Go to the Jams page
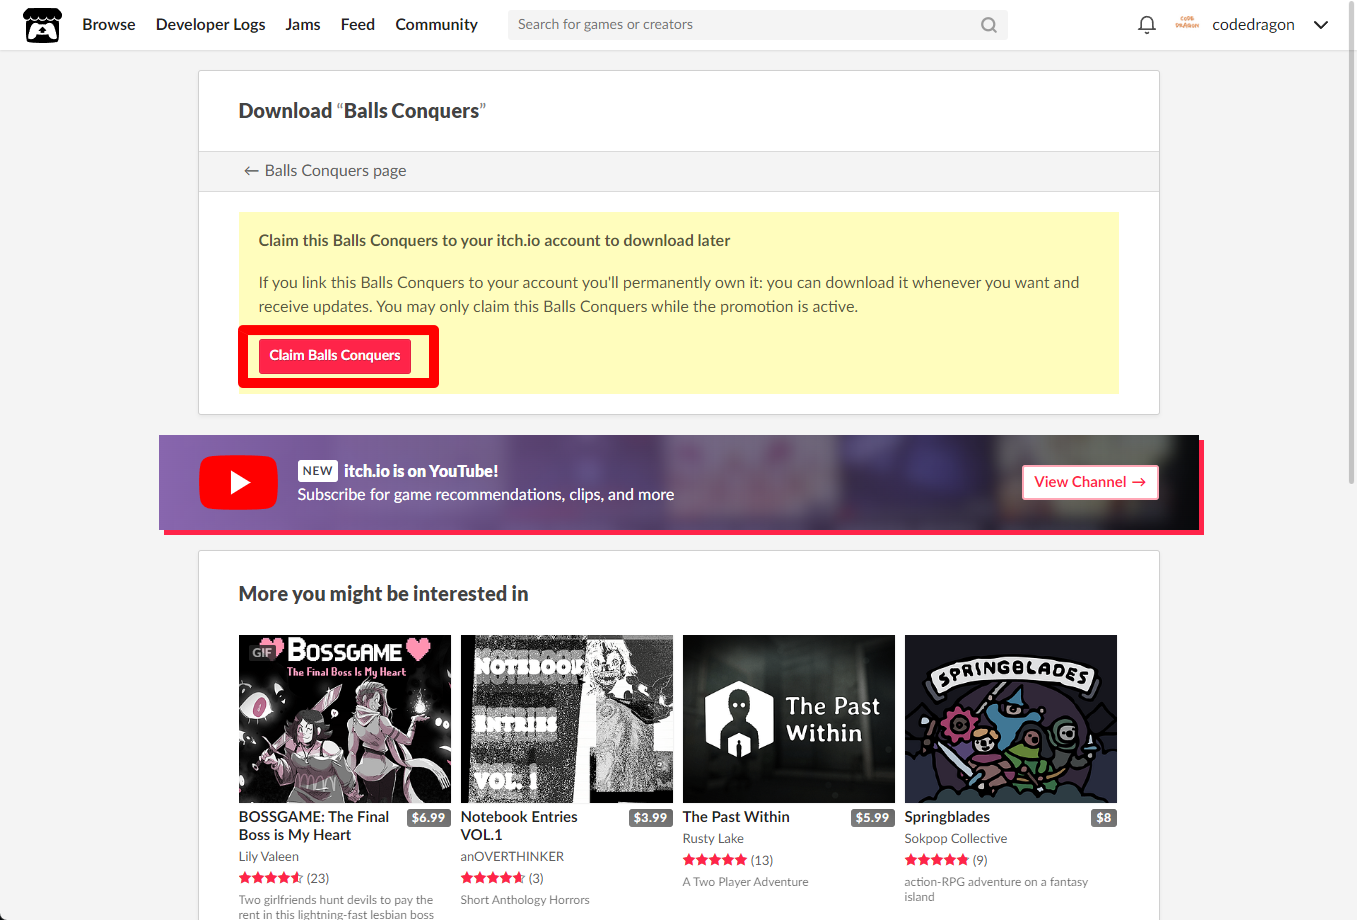 click(303, 25)
